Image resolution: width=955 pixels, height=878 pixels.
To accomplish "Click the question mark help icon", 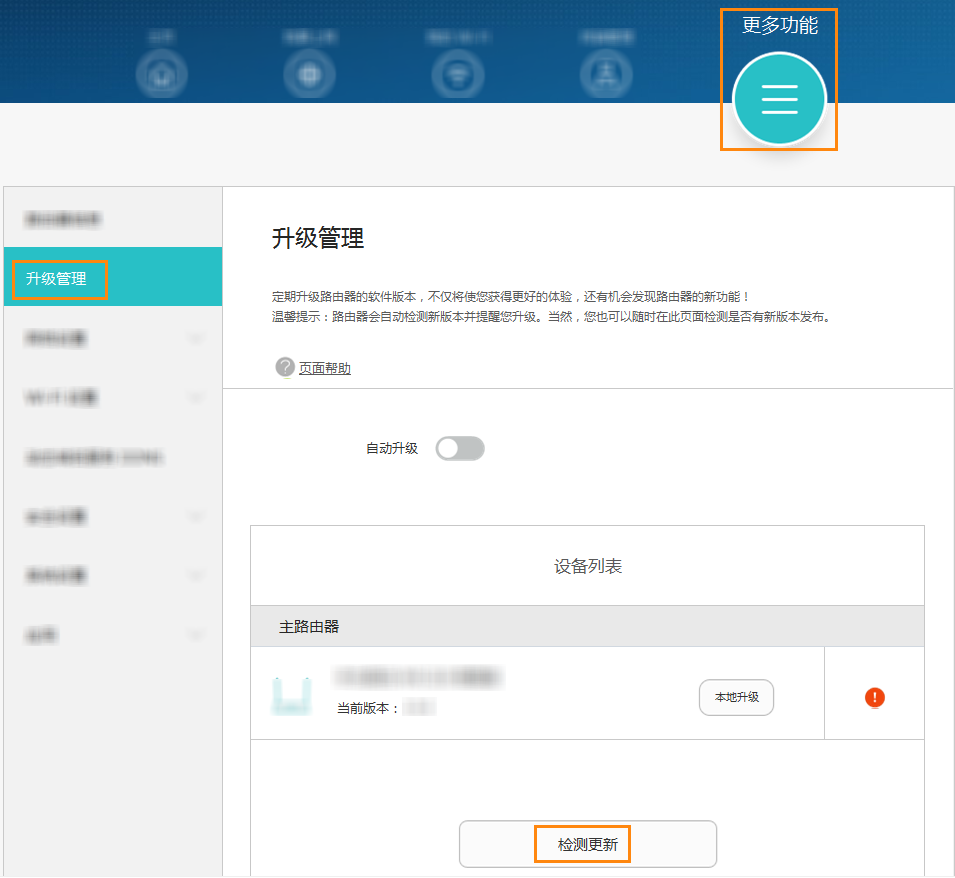I will point(285,367).
